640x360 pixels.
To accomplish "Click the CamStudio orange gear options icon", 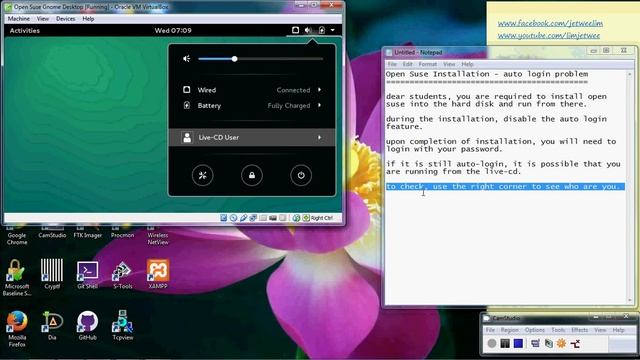I will coord(562,344).
